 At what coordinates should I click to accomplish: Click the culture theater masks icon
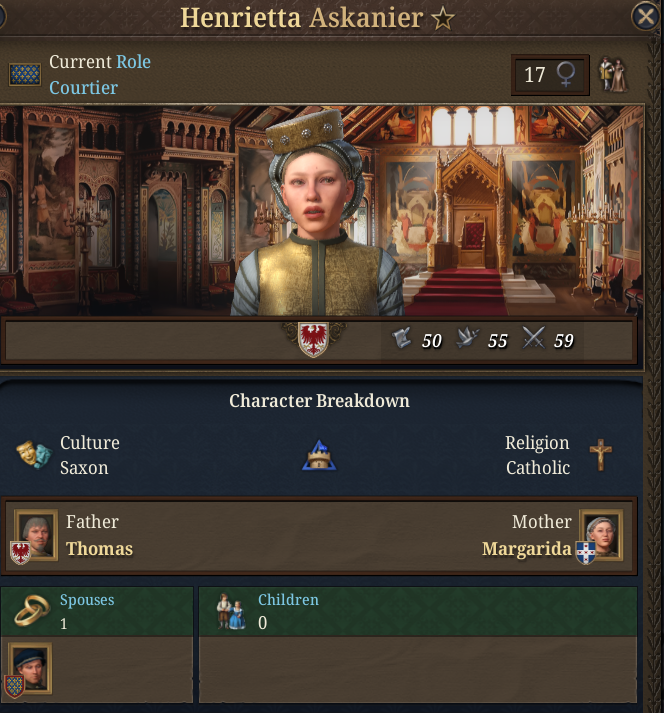(x=34, y=455)
